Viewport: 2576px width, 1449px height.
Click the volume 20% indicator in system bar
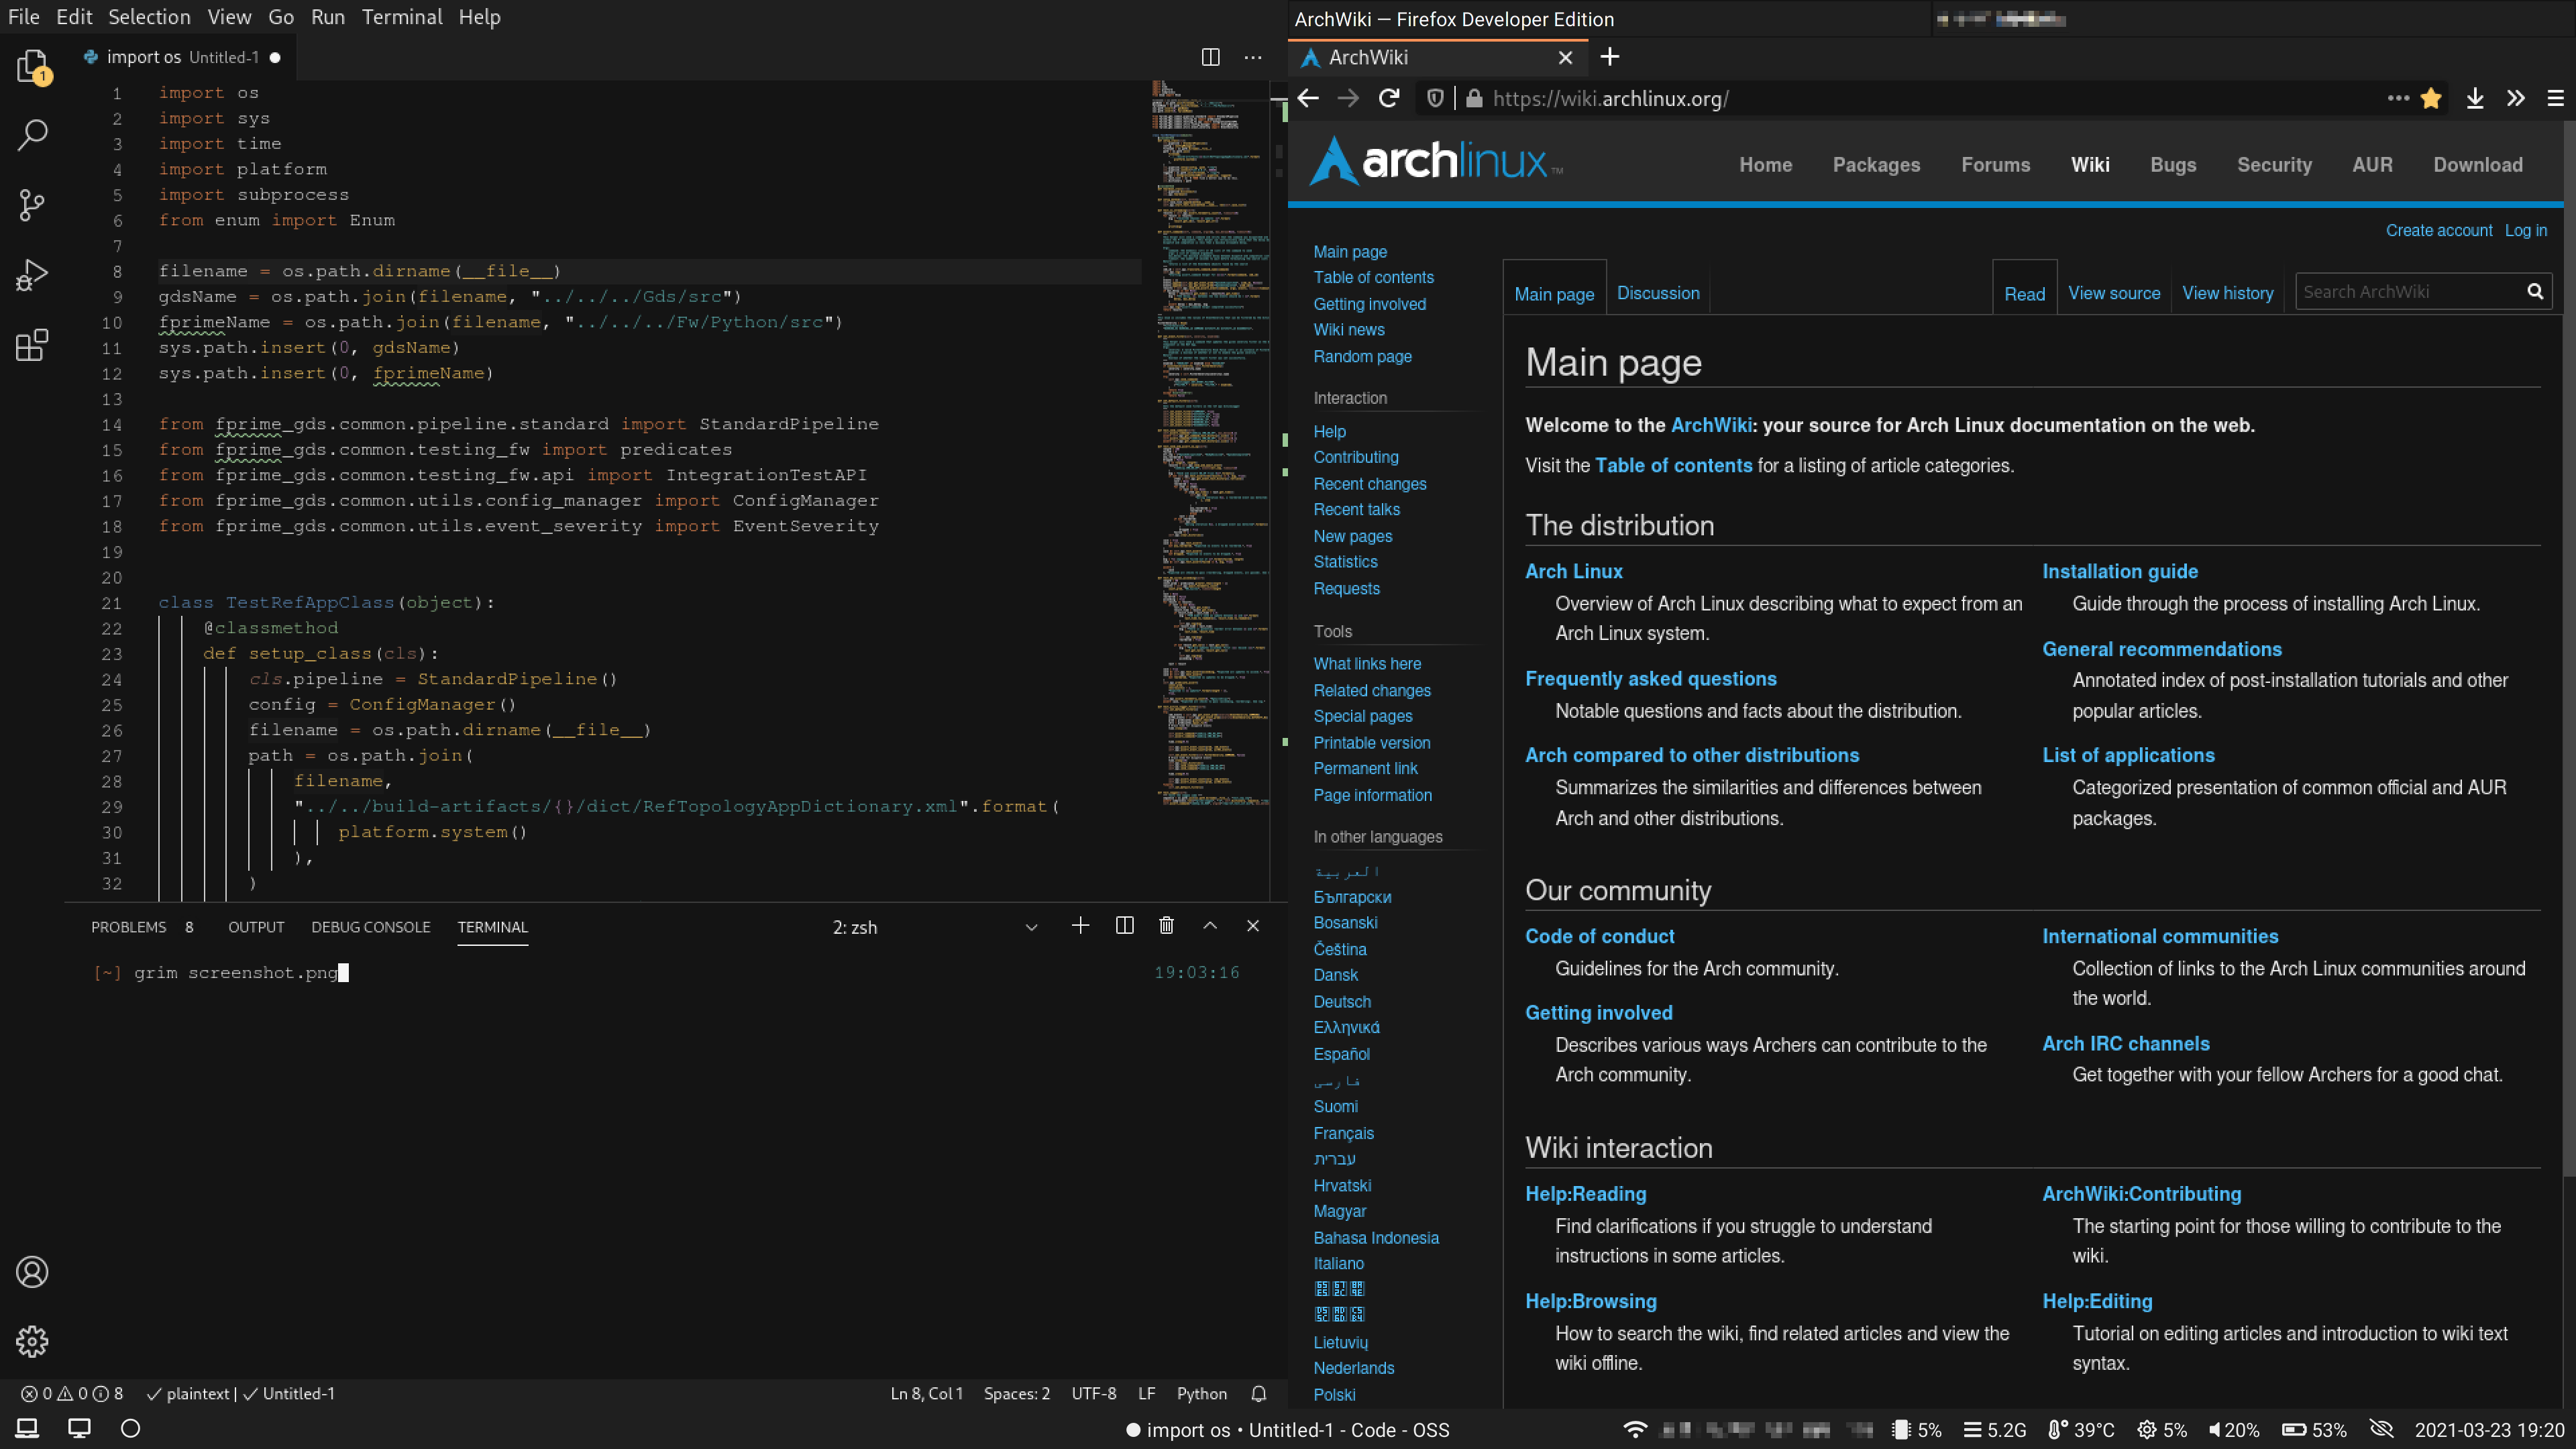tap(2234, 1430)
